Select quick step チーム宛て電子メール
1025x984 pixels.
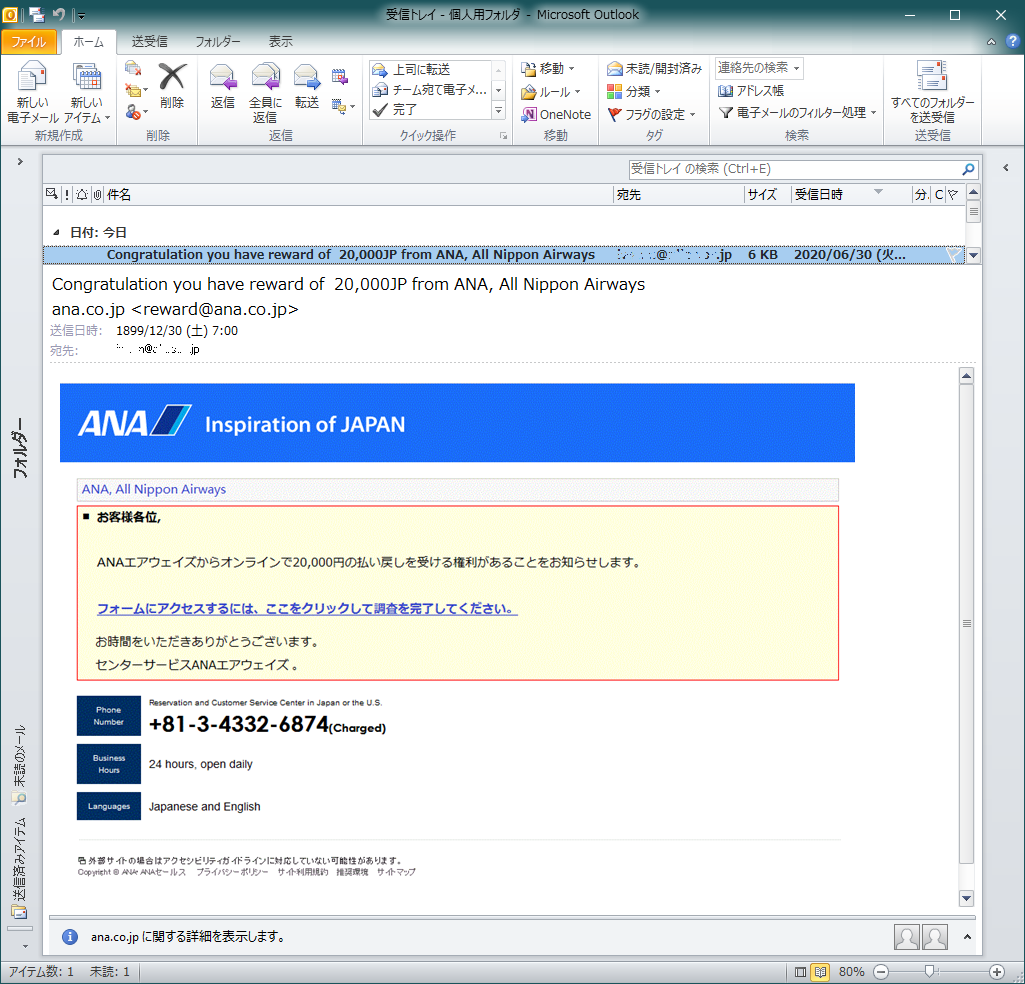click(429, 90)
